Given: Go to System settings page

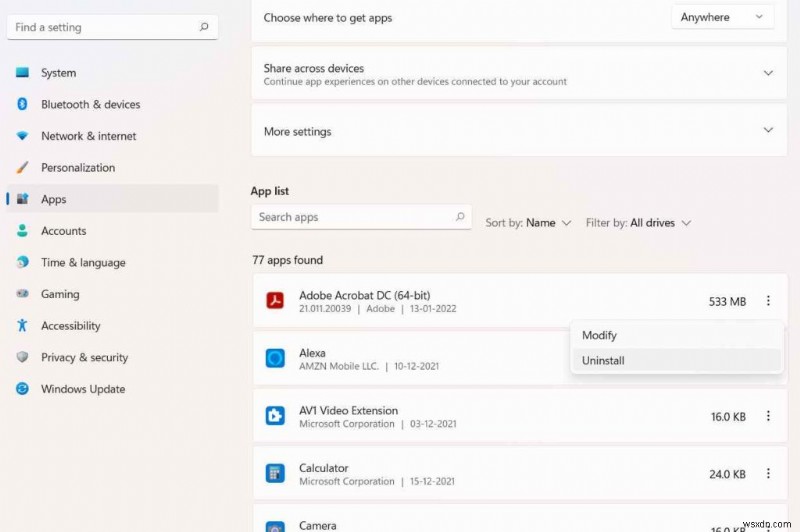Looking at the screenshot, I should click(113, 72).
